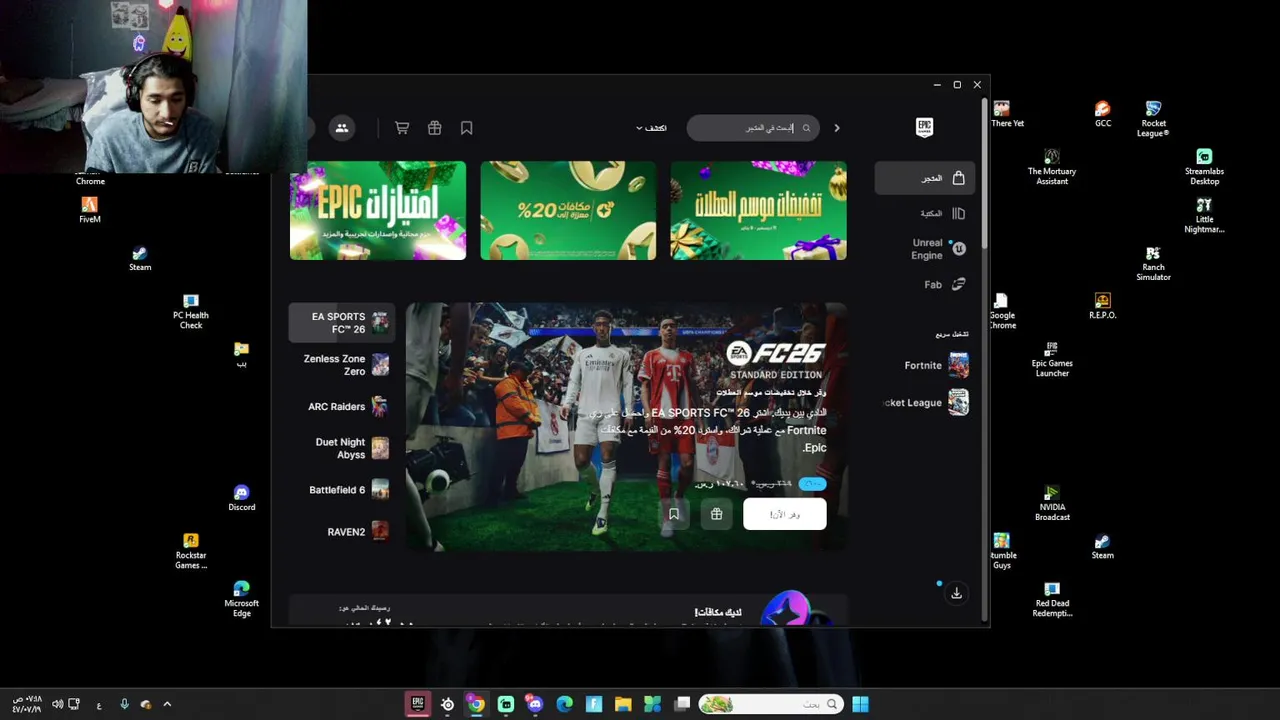Open the holiday sale green banner
Viewport: 1280px width, 720px height.
[758, 210]
